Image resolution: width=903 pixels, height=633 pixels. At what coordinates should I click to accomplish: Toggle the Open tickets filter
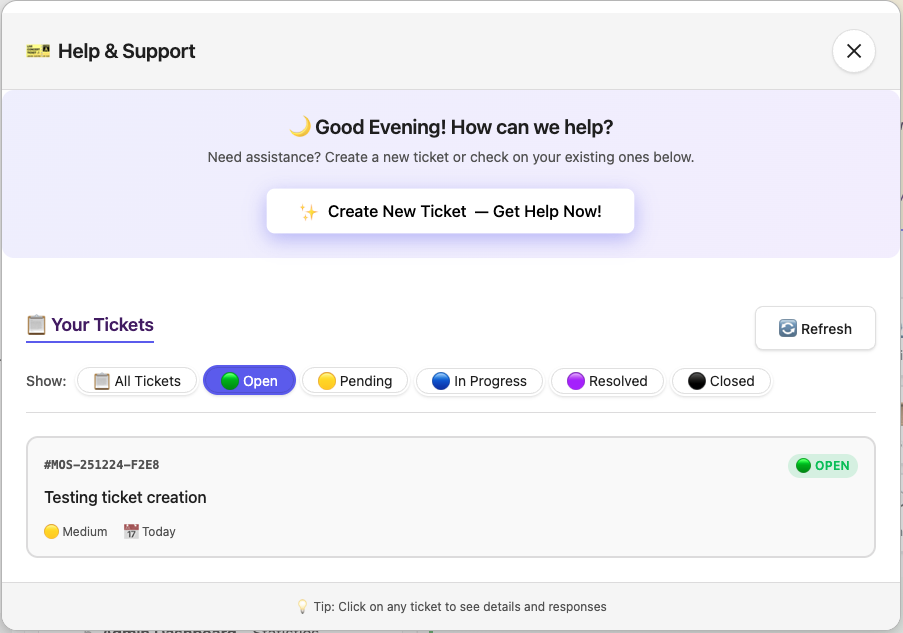(x=249, y=381)
